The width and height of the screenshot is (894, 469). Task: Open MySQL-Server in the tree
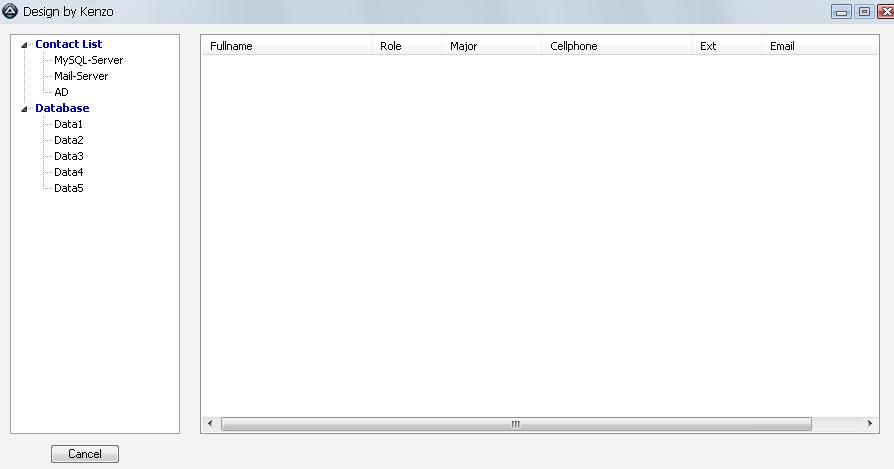point(88,60)
